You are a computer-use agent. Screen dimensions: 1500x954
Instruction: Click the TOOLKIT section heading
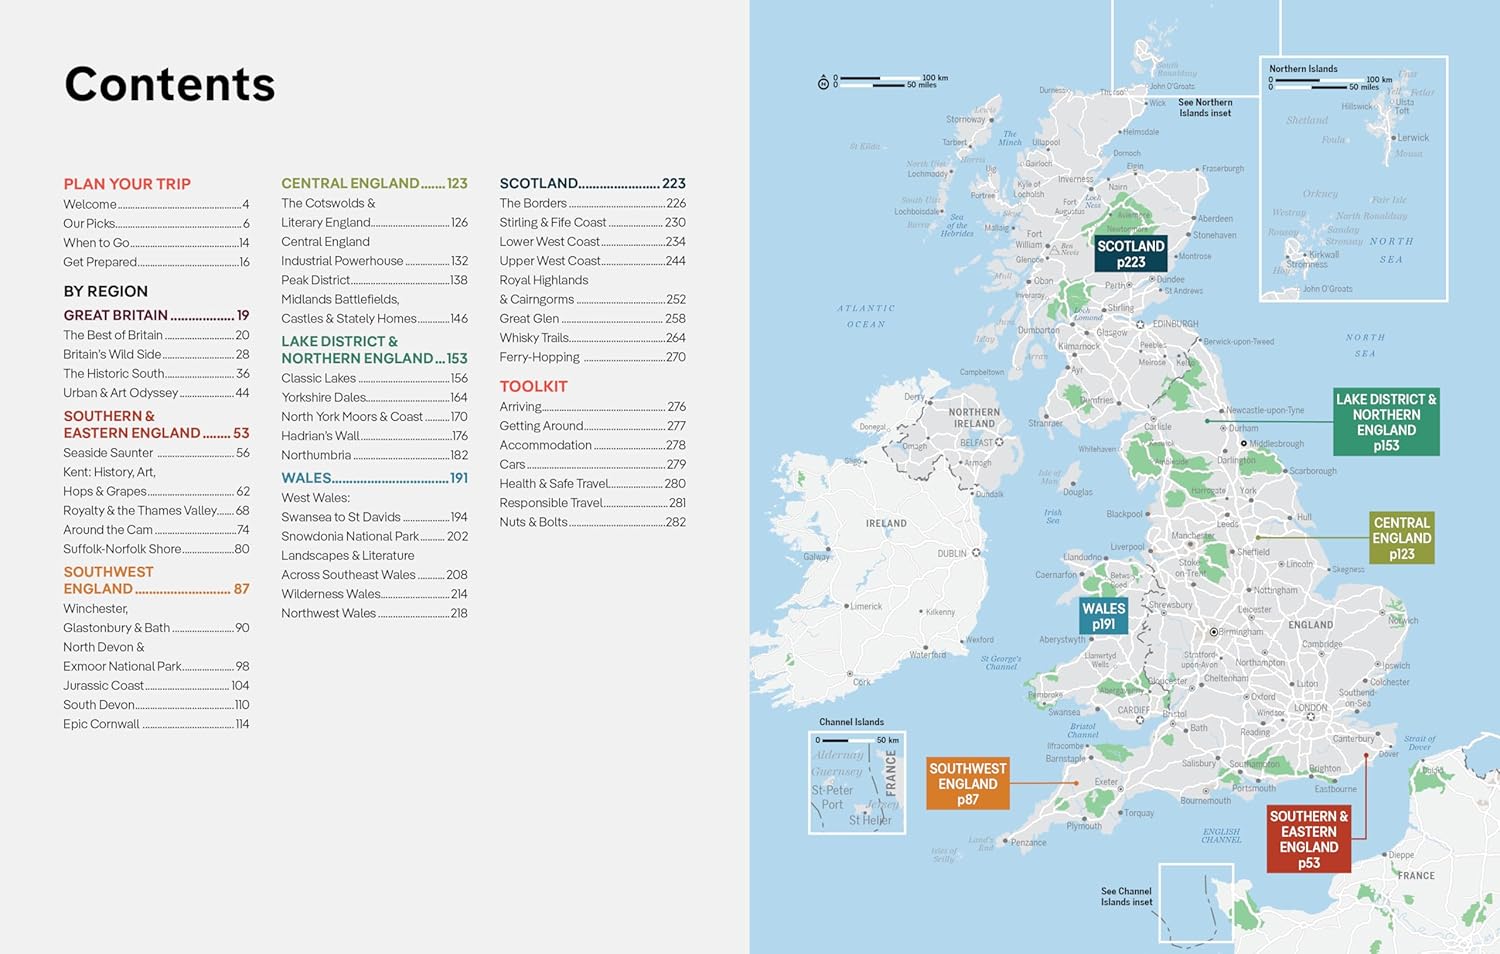pos(533,386)
